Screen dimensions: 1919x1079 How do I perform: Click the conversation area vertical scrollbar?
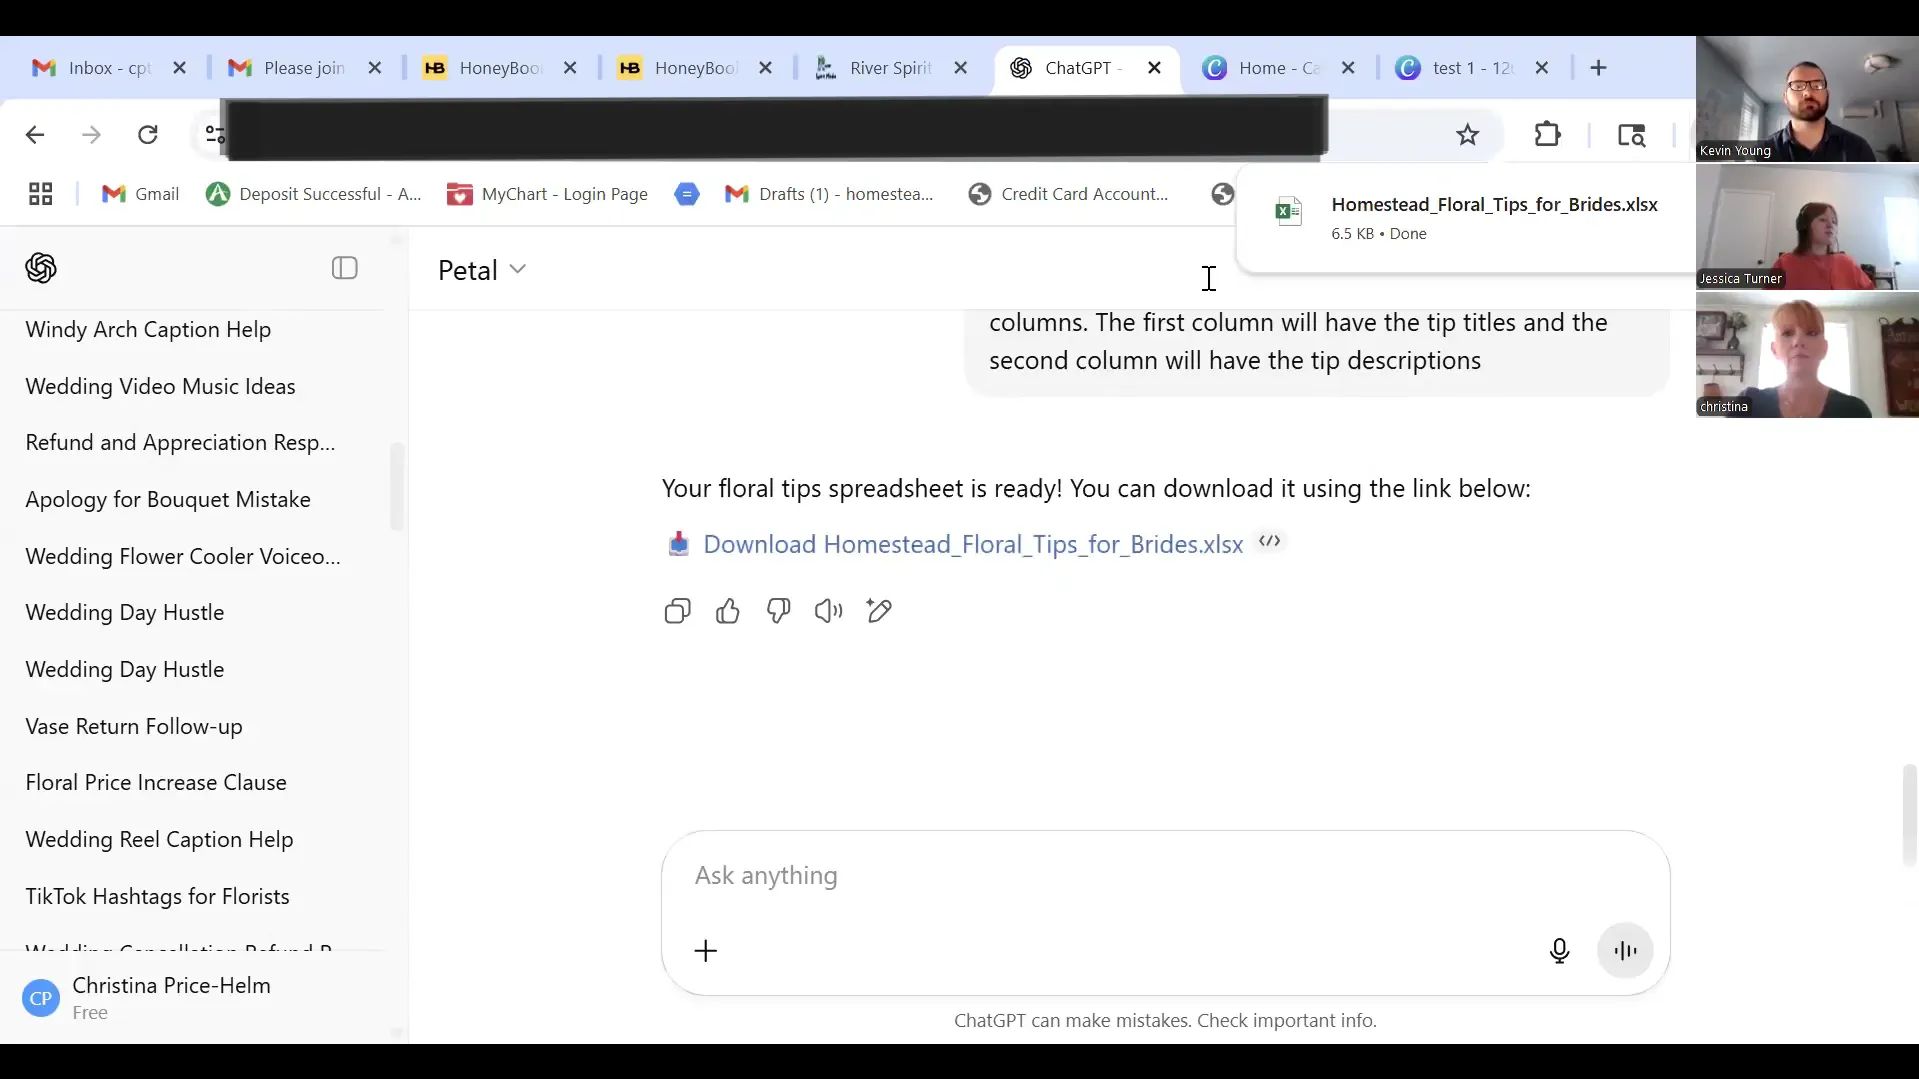pyautogui.click(x=1909, y=815)
